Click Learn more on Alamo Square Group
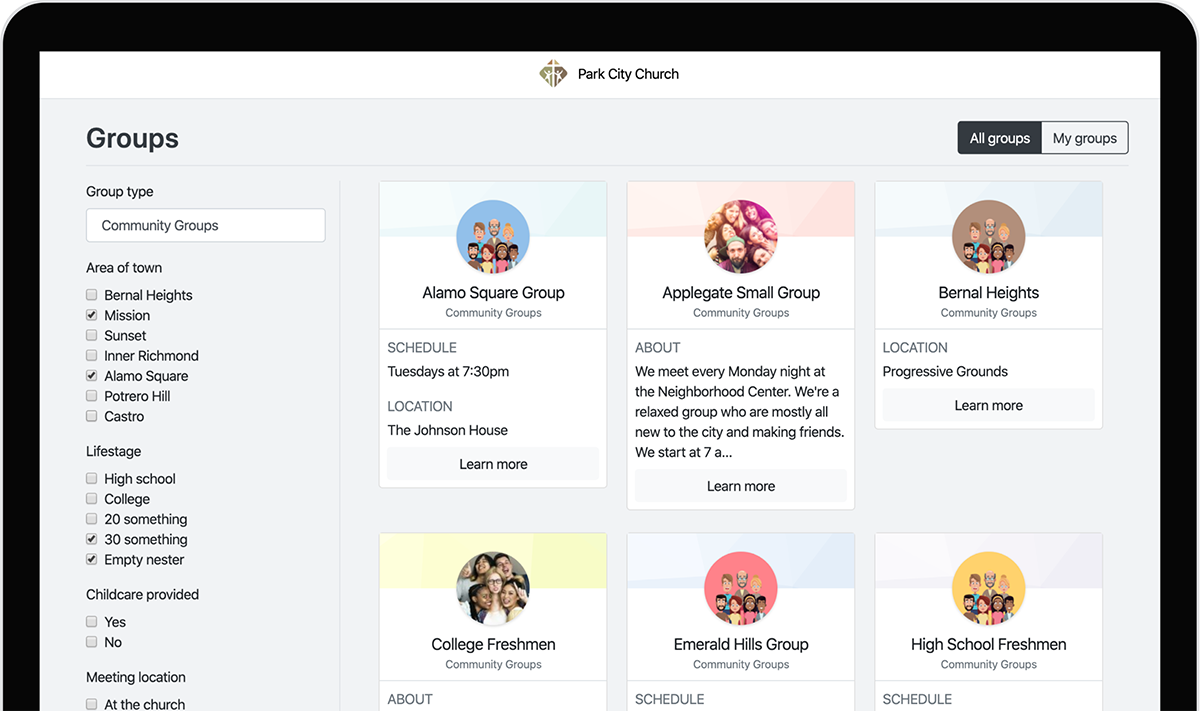Viewport: 1200px width, 711px height. click(x=493, y=464)
